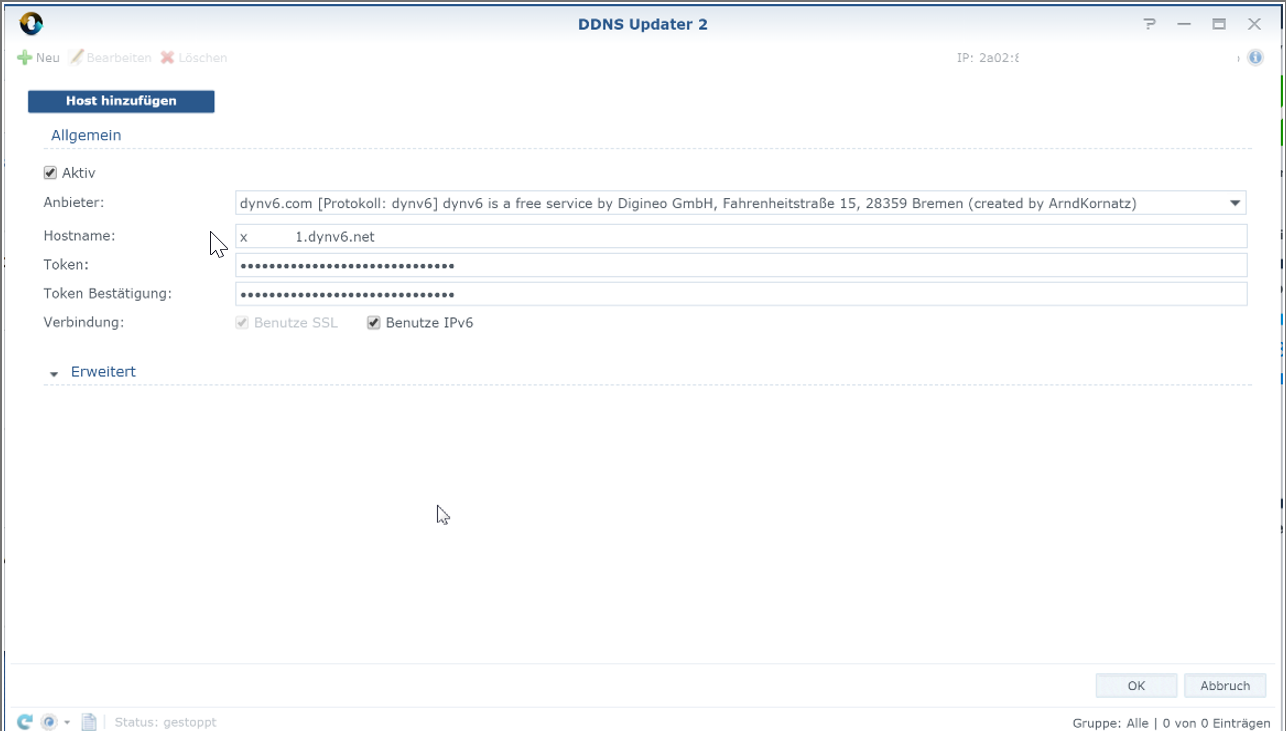The height and width of the screenshot is (731, 1286).
Task: Click the Token Bestätigung input field
Action: coord(741,294)
